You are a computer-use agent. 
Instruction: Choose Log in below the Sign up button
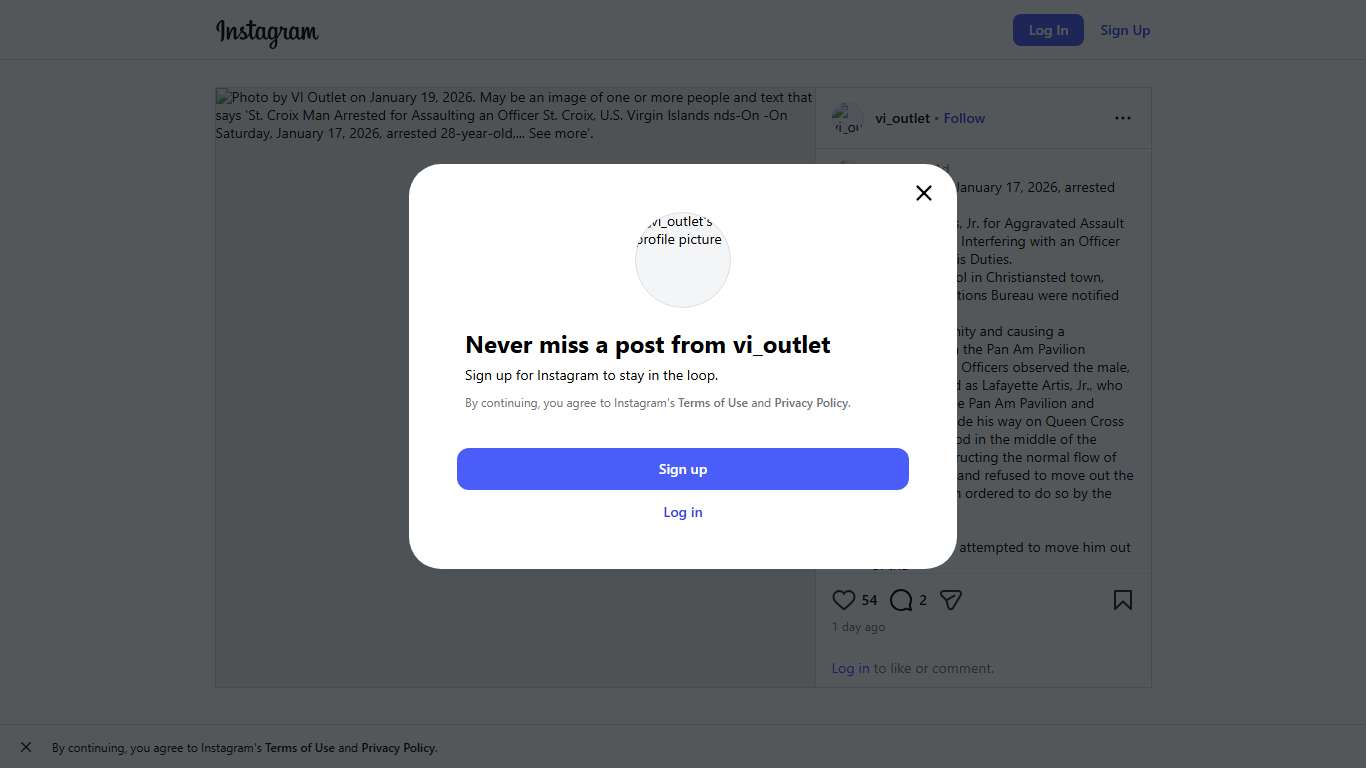click(x=683, y=512)
